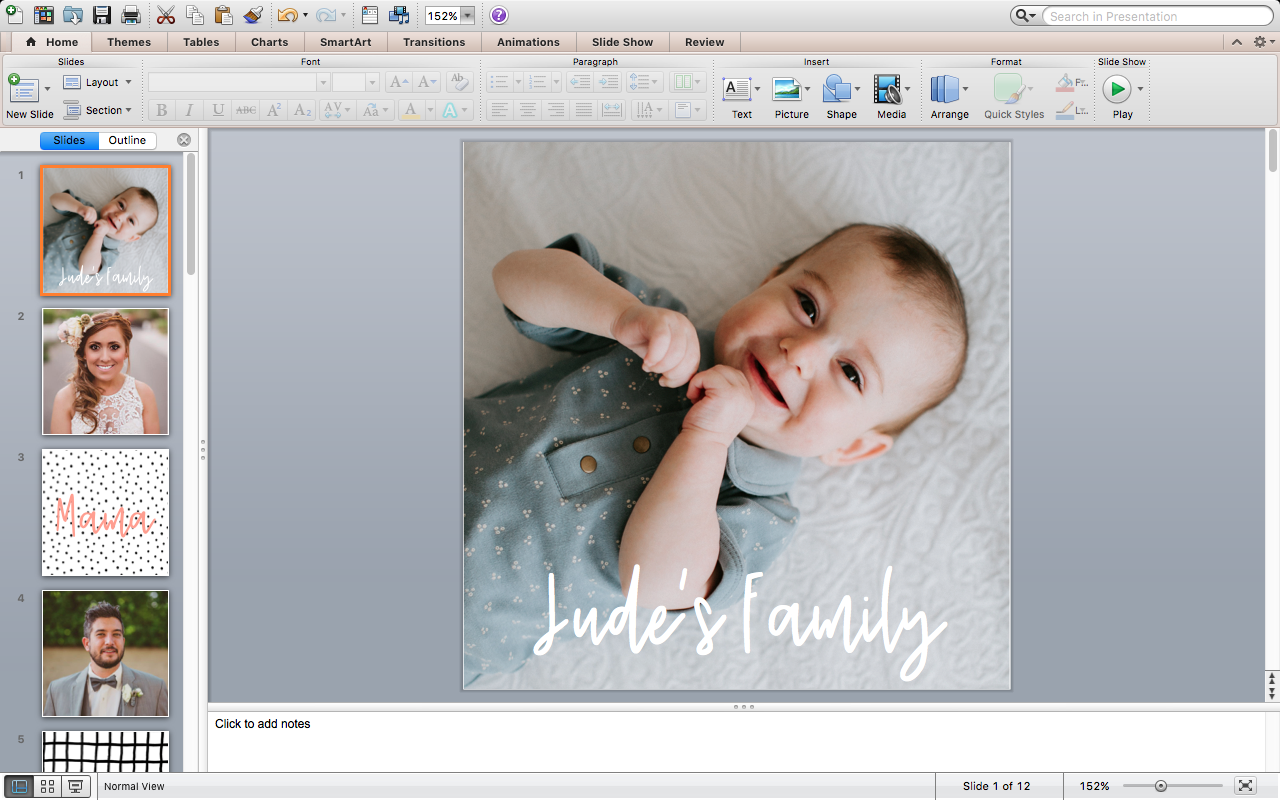
Task: Toggle Strikethrough formatting
Action: pos(245,110)
